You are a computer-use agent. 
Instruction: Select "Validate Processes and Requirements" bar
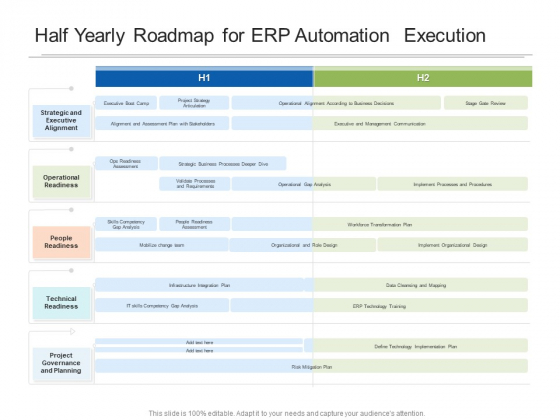pos(195,184)
